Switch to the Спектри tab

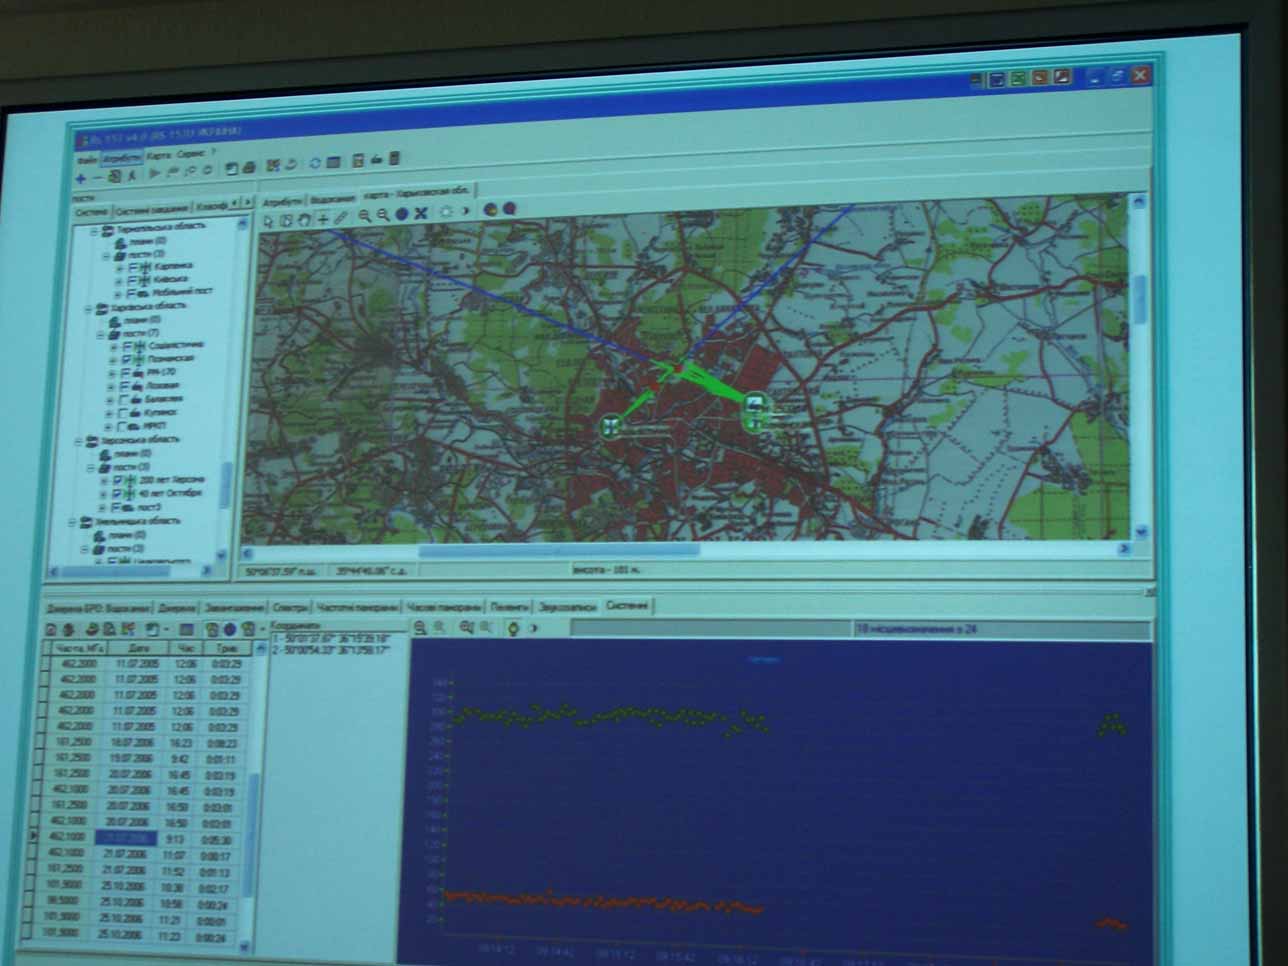[x=289, y=607]
